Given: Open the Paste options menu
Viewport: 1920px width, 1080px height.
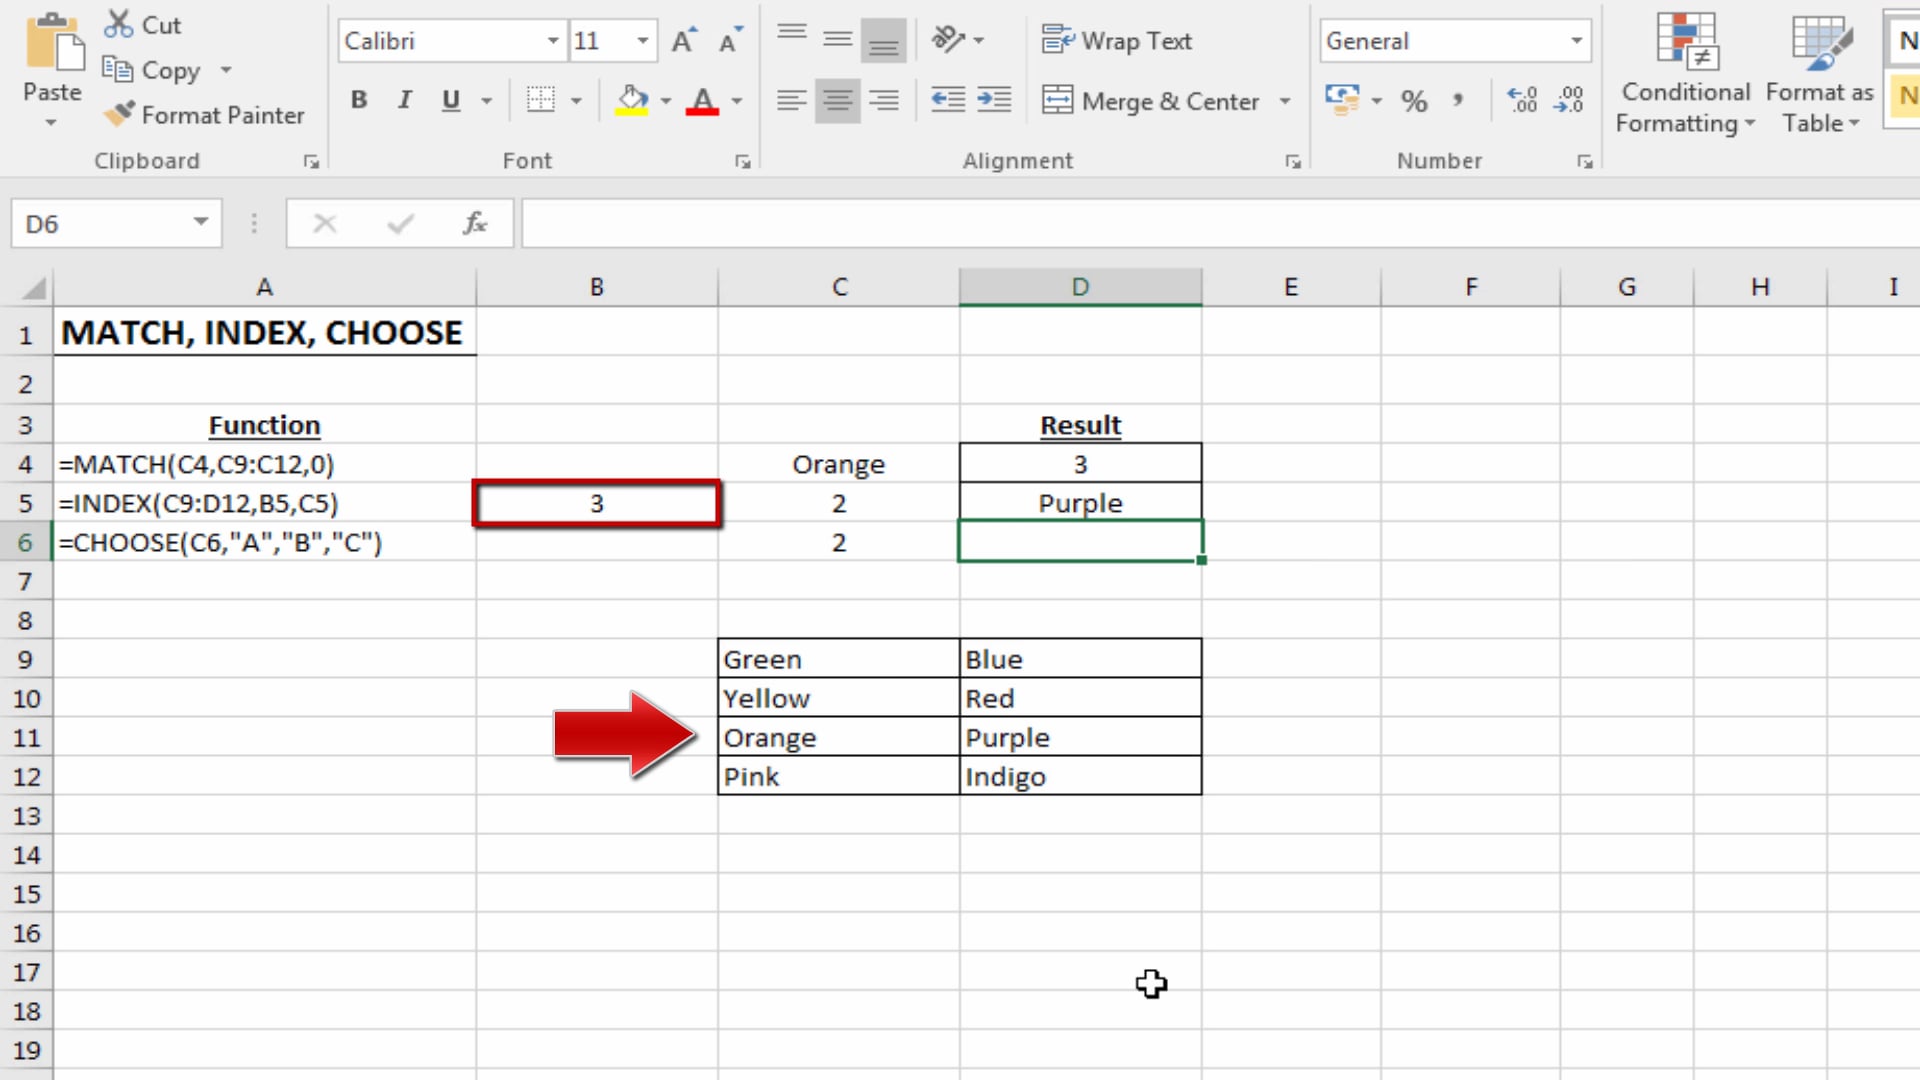Looking at the screenshot, I should pyautogui.click(x=51, y=122).
